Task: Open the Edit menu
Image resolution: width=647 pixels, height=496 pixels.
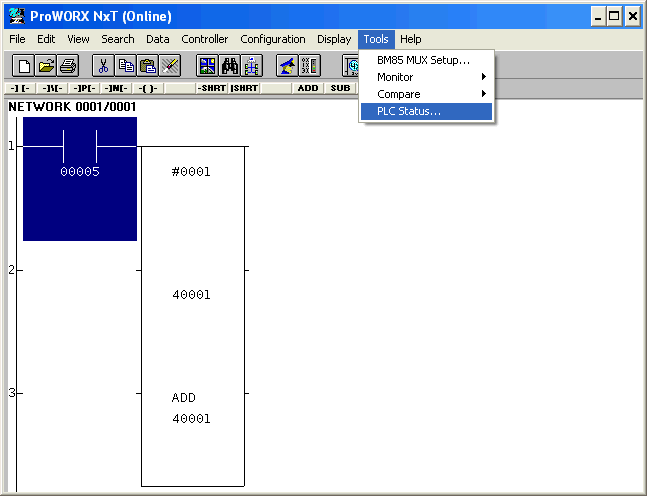Action: (x=46, y=39)
